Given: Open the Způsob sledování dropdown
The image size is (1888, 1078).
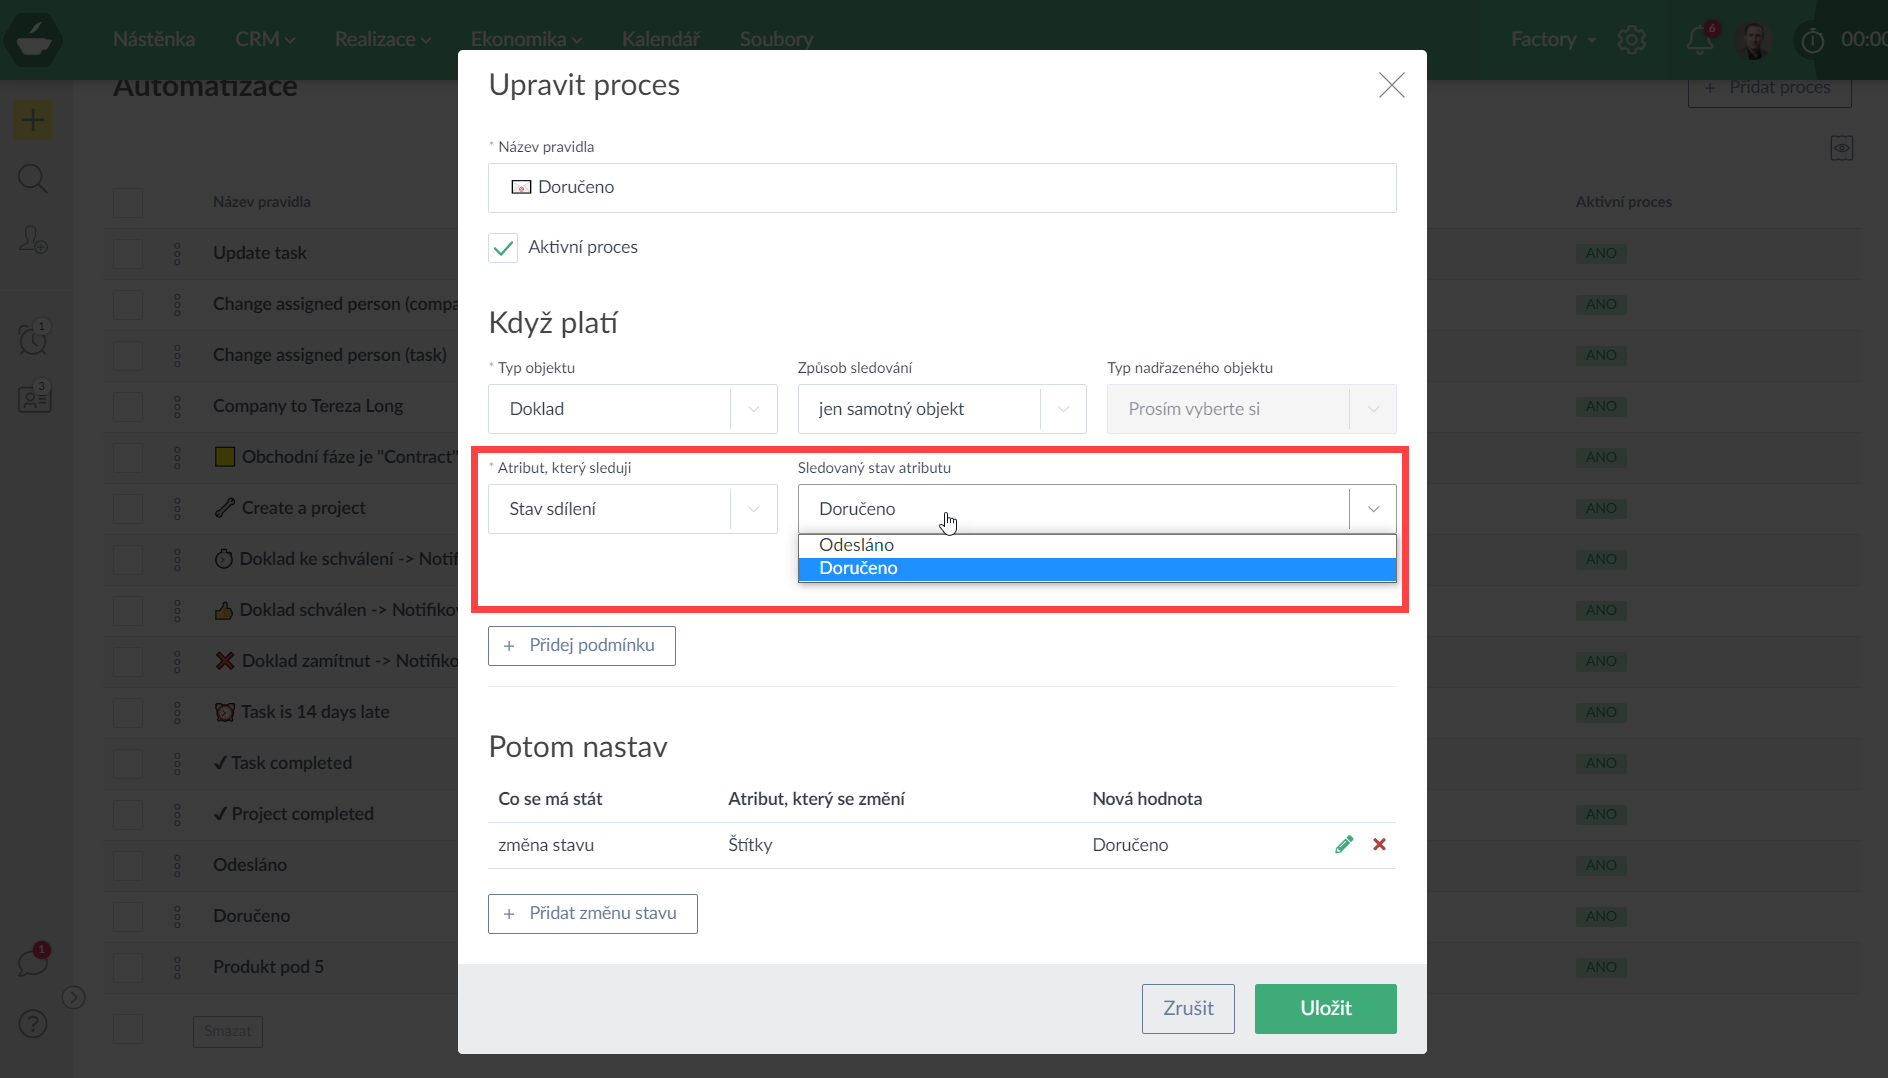Looking at the screenshot, I should [x=941, y=409].
